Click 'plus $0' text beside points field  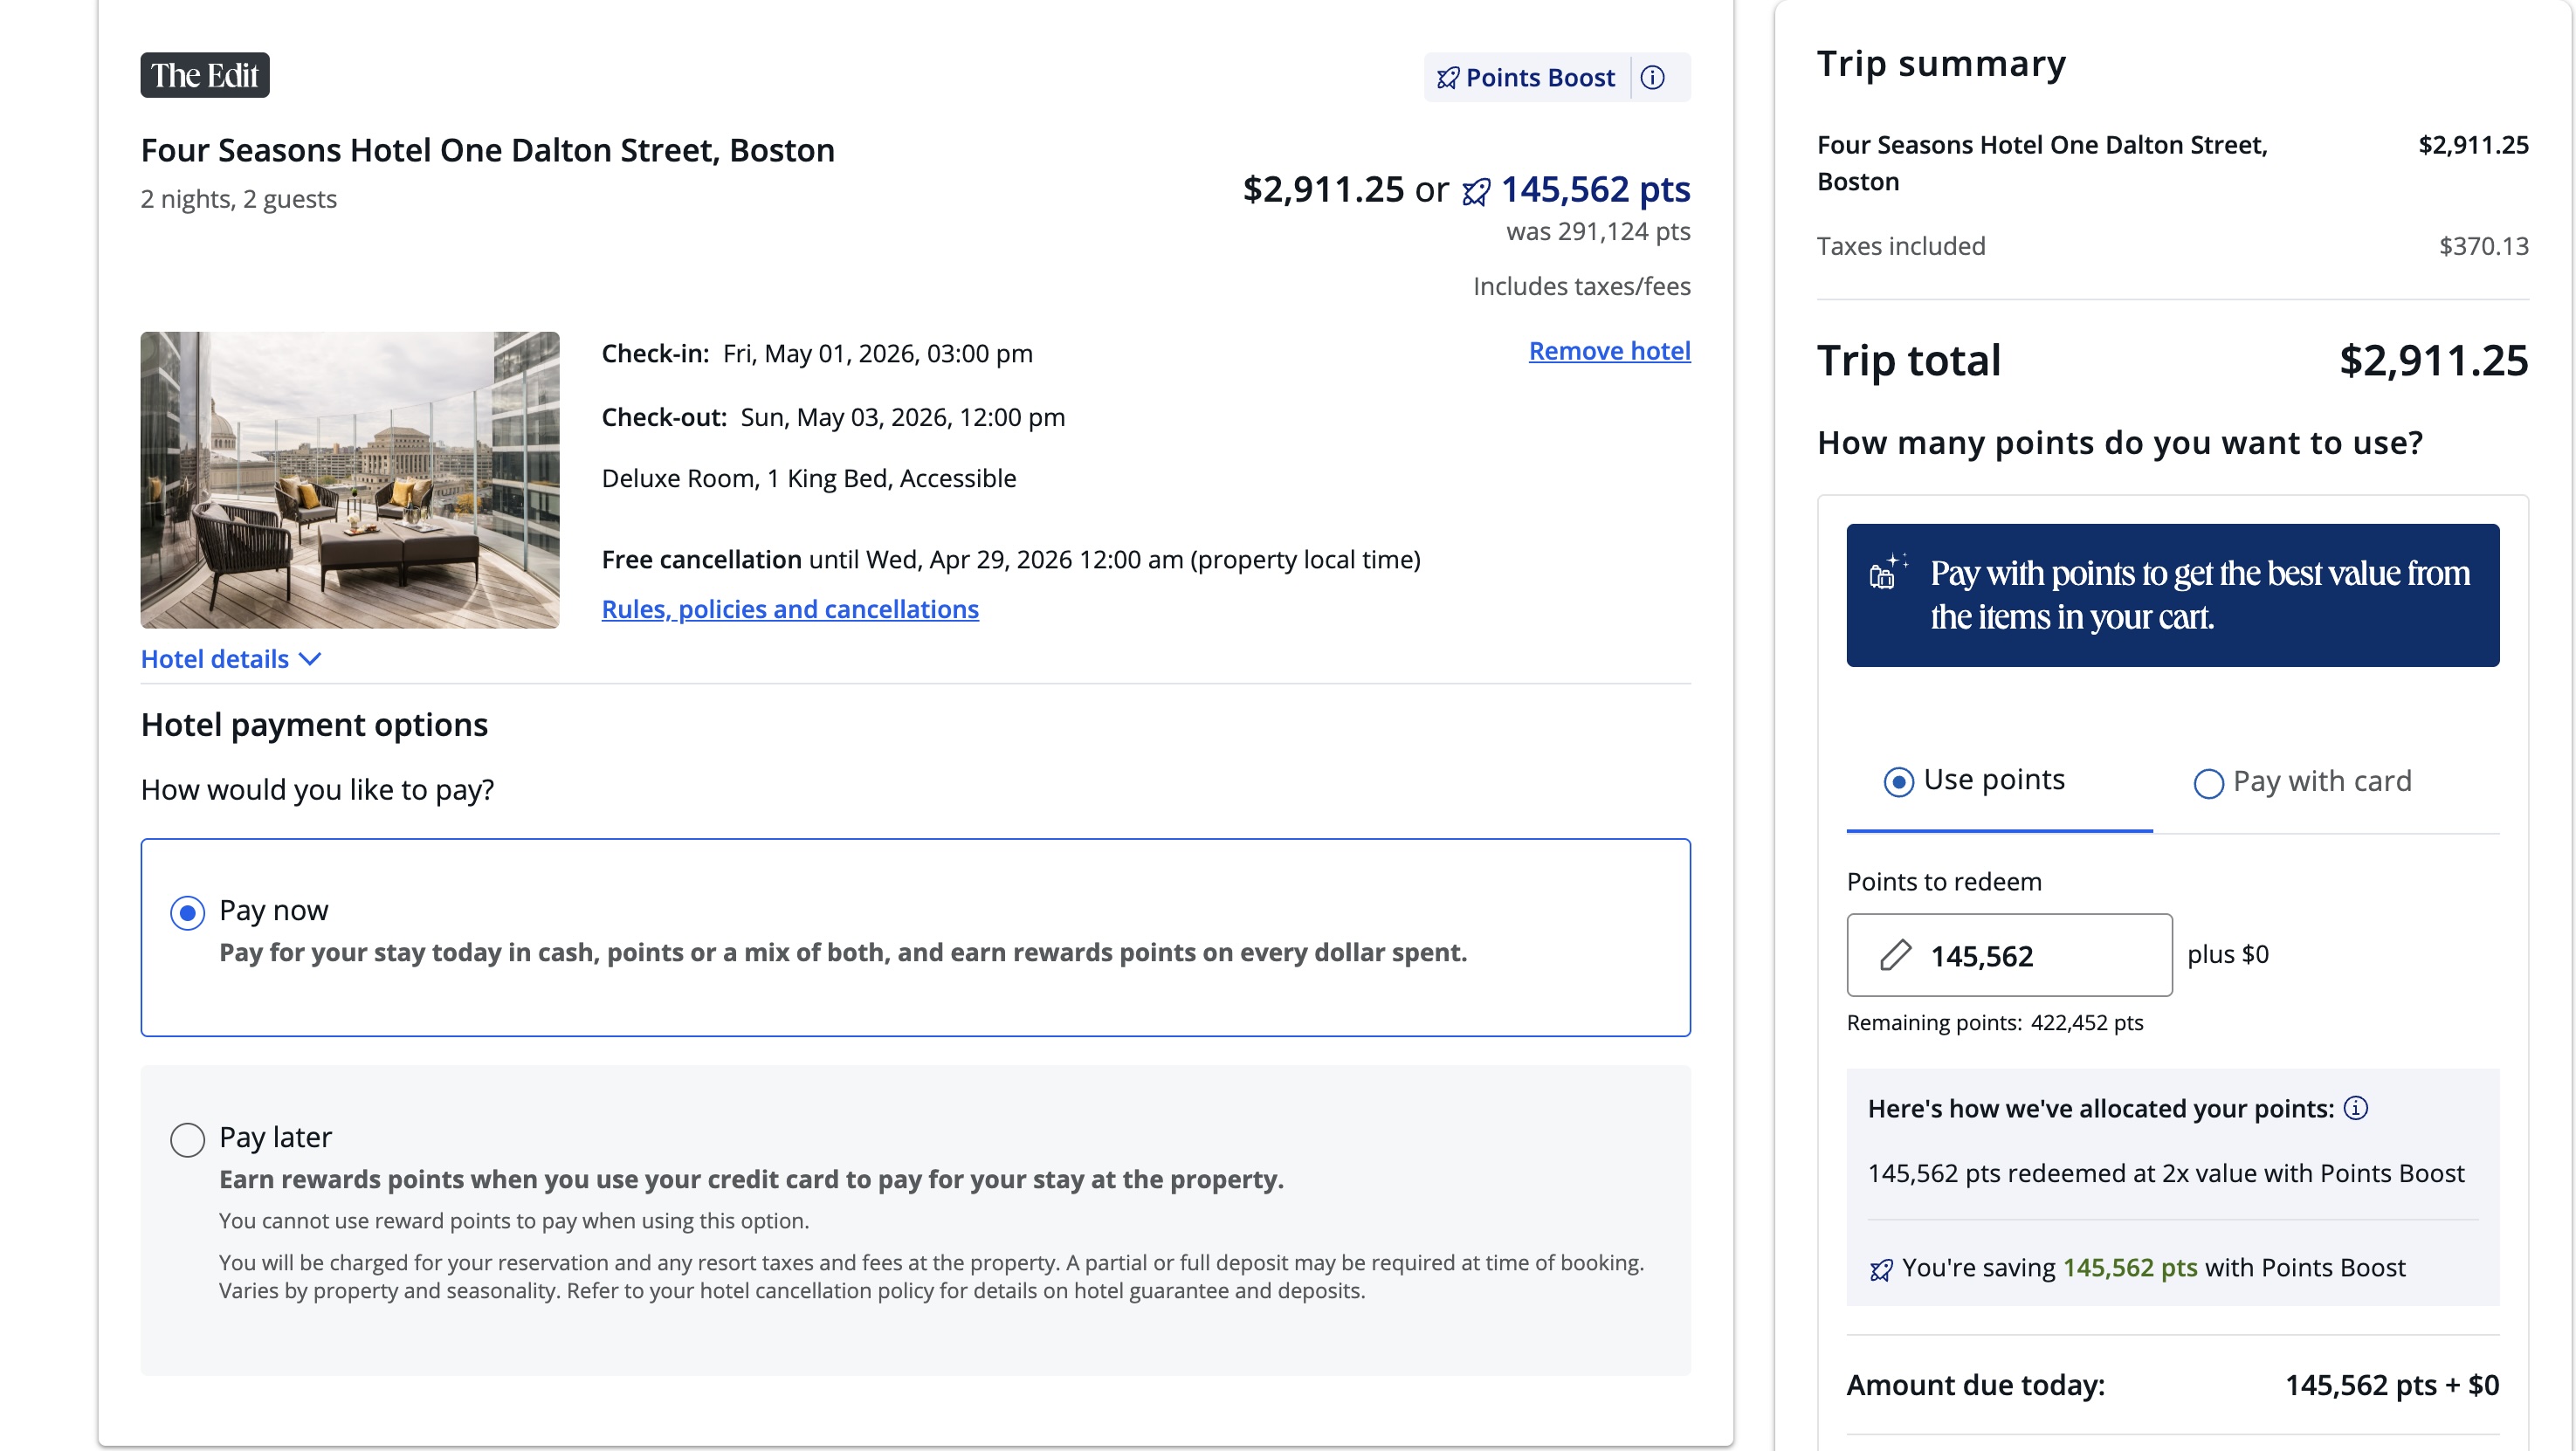[x=2228, y=955]
